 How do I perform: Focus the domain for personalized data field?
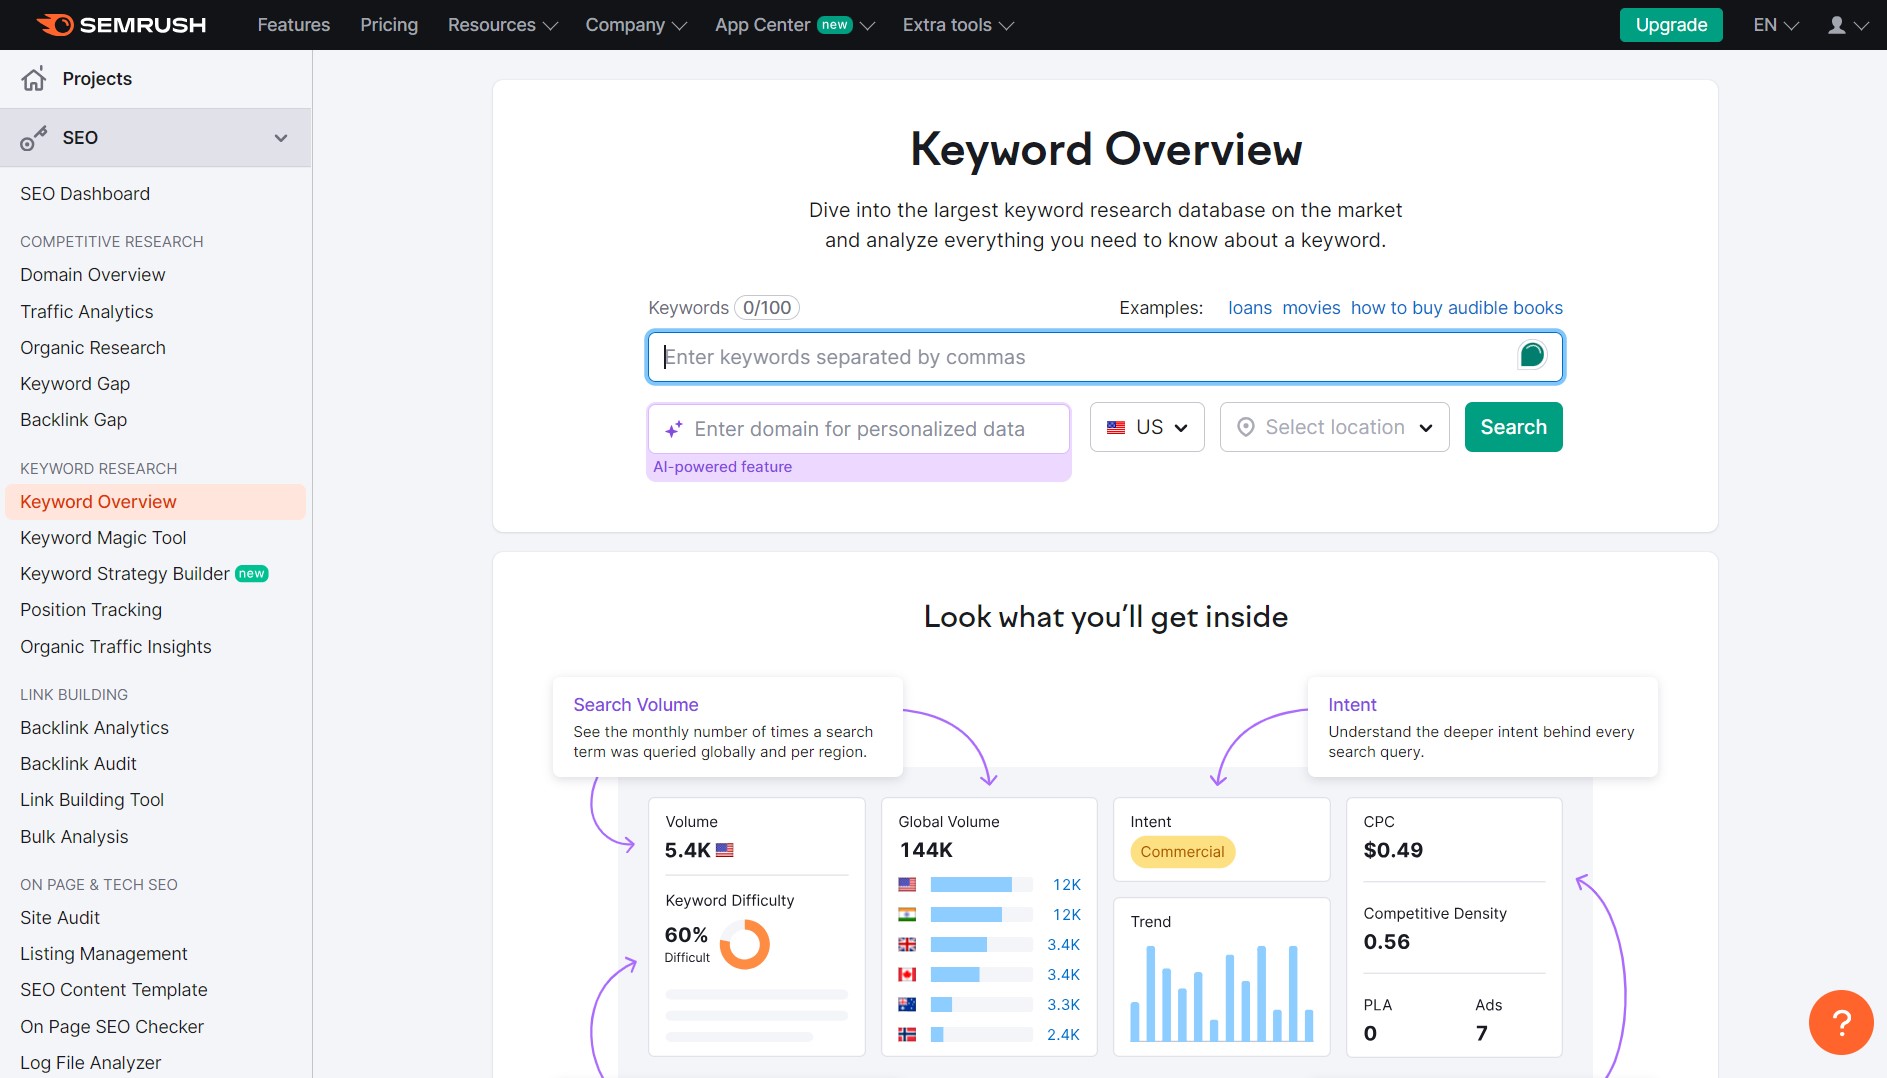[859, 429]
